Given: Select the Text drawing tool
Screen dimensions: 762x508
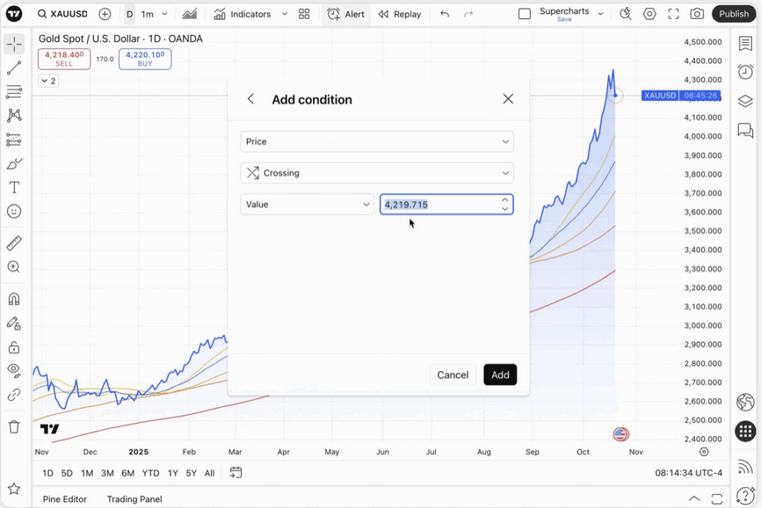Looking at the screenshot, I should [x=14, y=187].
